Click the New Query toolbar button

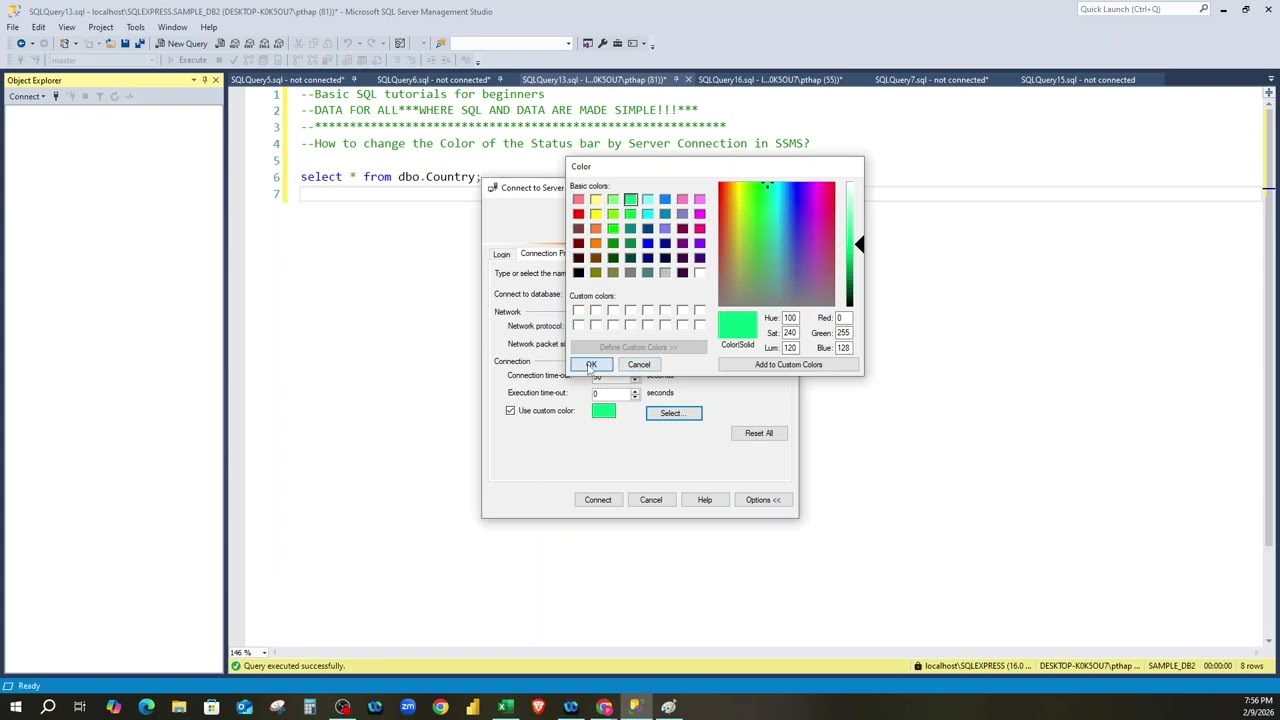[182, 44]
